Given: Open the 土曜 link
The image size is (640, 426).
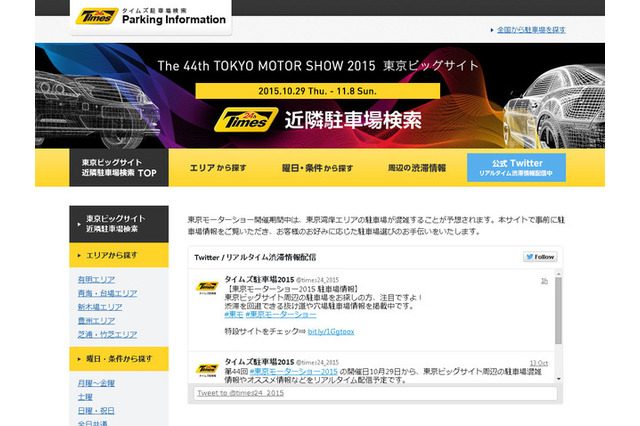Looking at the screenshot, I should pos(85,397).
